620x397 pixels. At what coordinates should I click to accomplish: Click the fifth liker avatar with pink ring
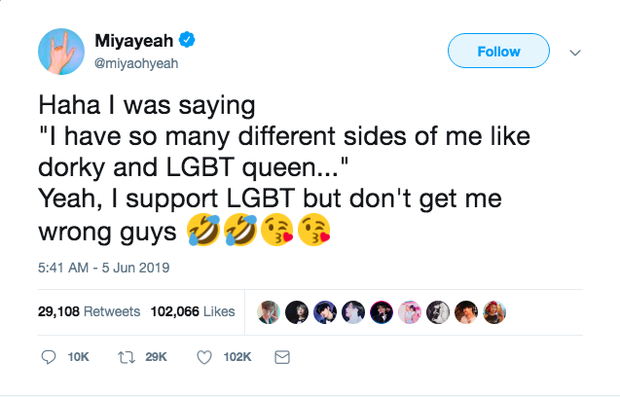[x=382, y=312]
